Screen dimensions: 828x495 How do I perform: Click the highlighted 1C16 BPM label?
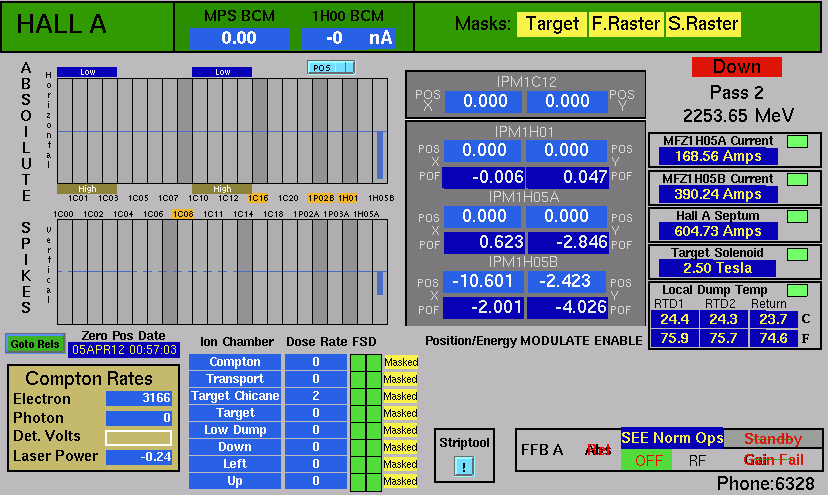[258, 198]
